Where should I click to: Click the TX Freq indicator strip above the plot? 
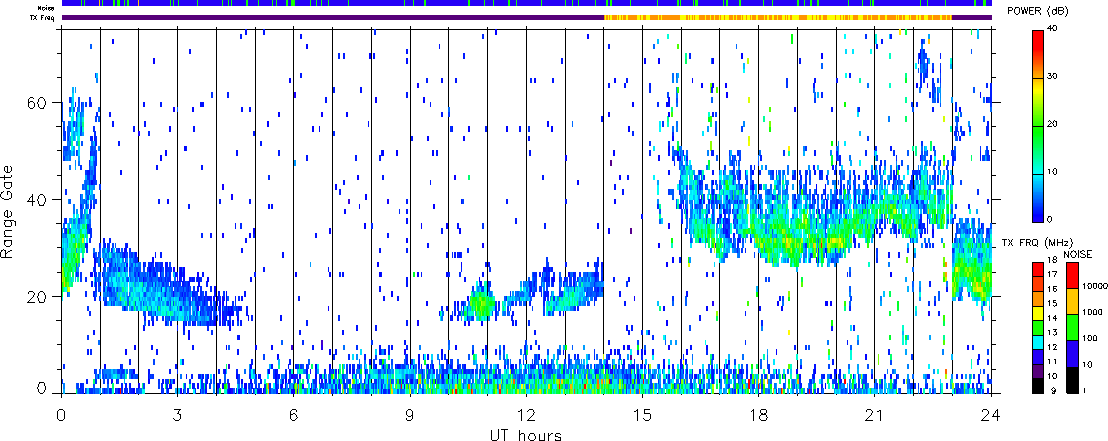coord(527,17)
